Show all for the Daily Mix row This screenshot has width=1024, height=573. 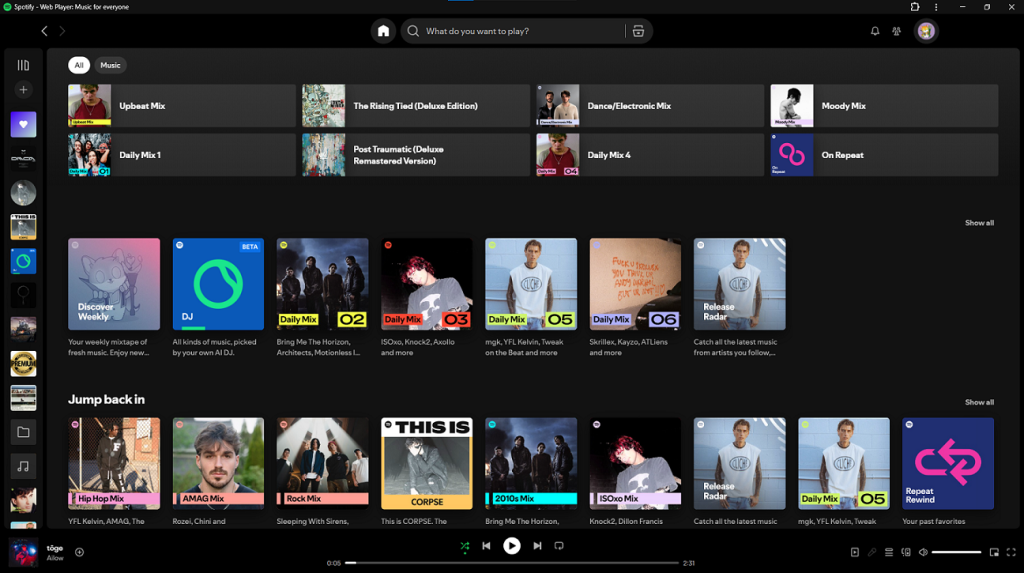pyautogui.click(x=979, y=223)
